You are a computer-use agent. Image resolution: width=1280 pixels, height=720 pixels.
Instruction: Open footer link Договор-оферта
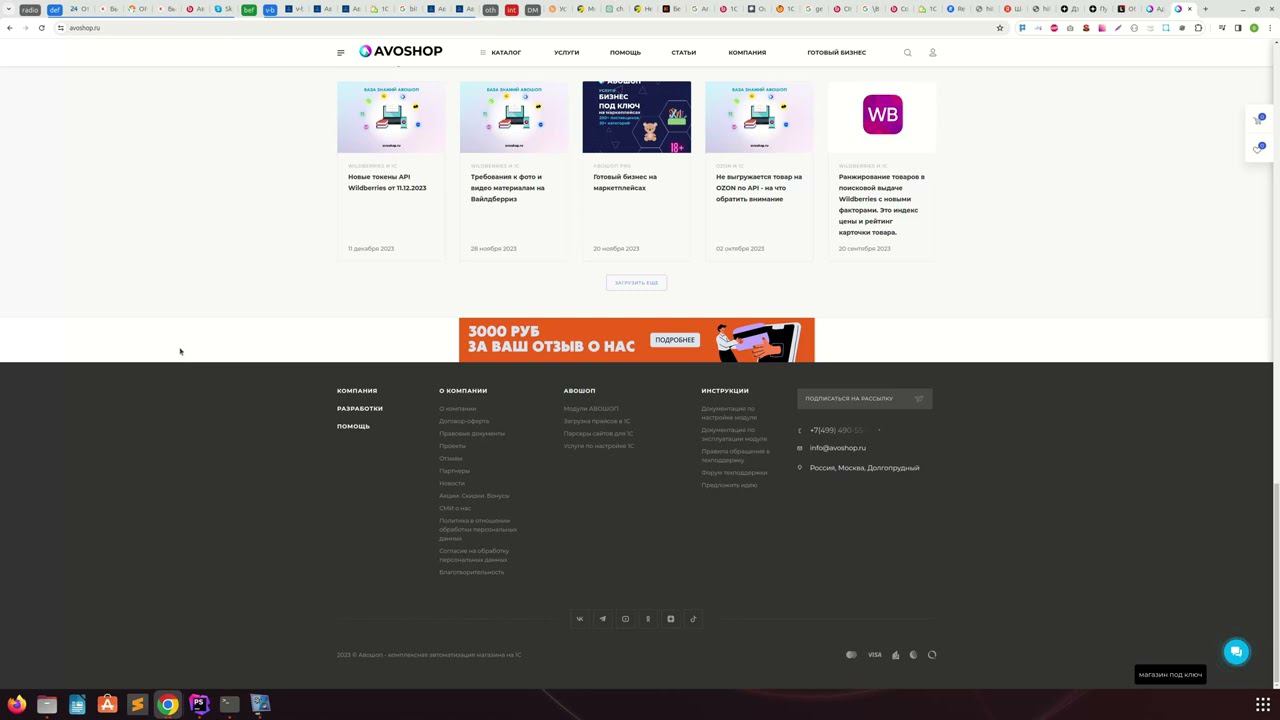(464, 421)
